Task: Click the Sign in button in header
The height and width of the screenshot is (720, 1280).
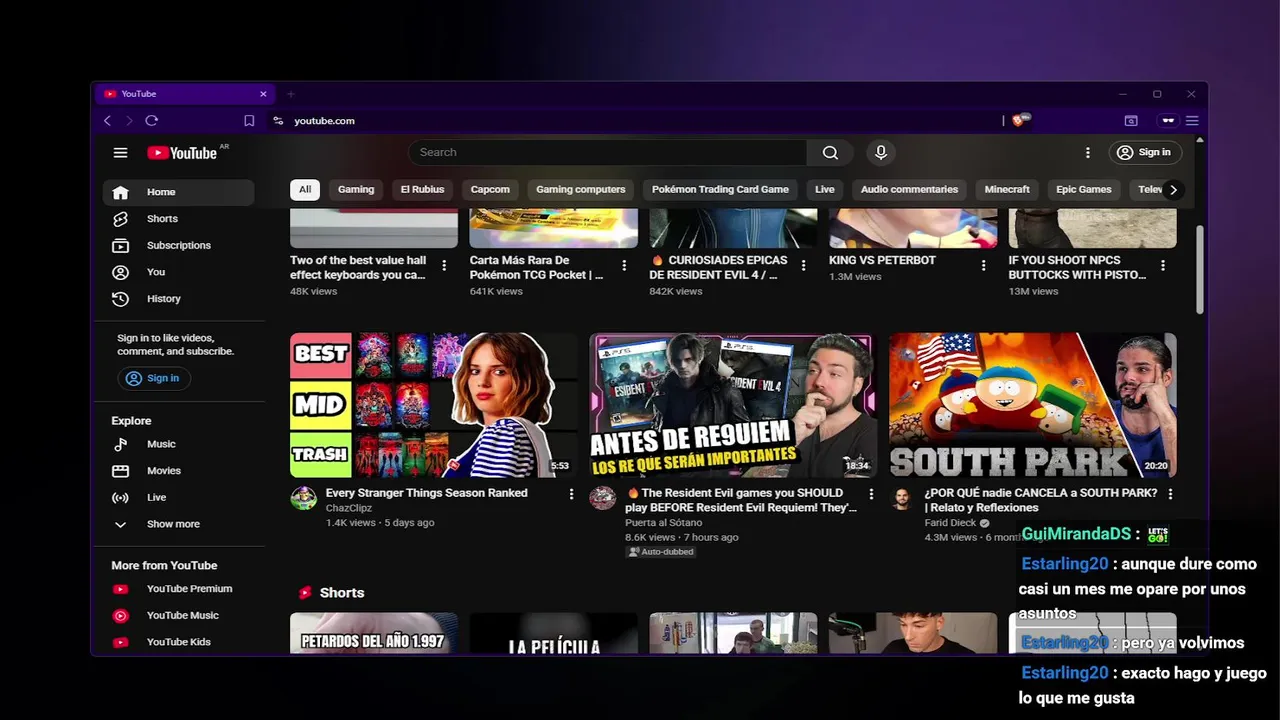Action: 1145,152
